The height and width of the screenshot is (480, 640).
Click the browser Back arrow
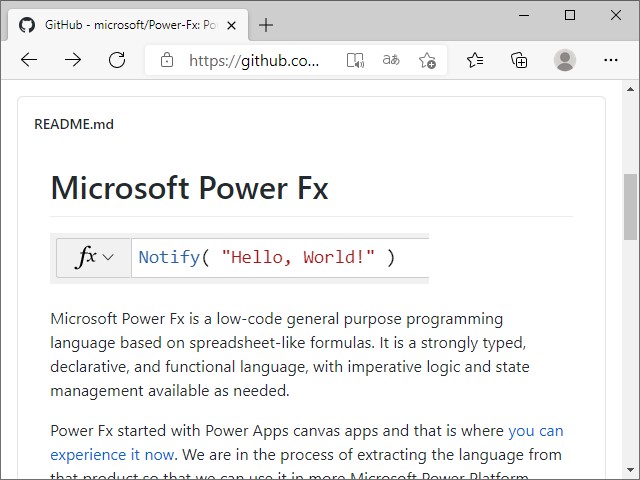point(29,60)
